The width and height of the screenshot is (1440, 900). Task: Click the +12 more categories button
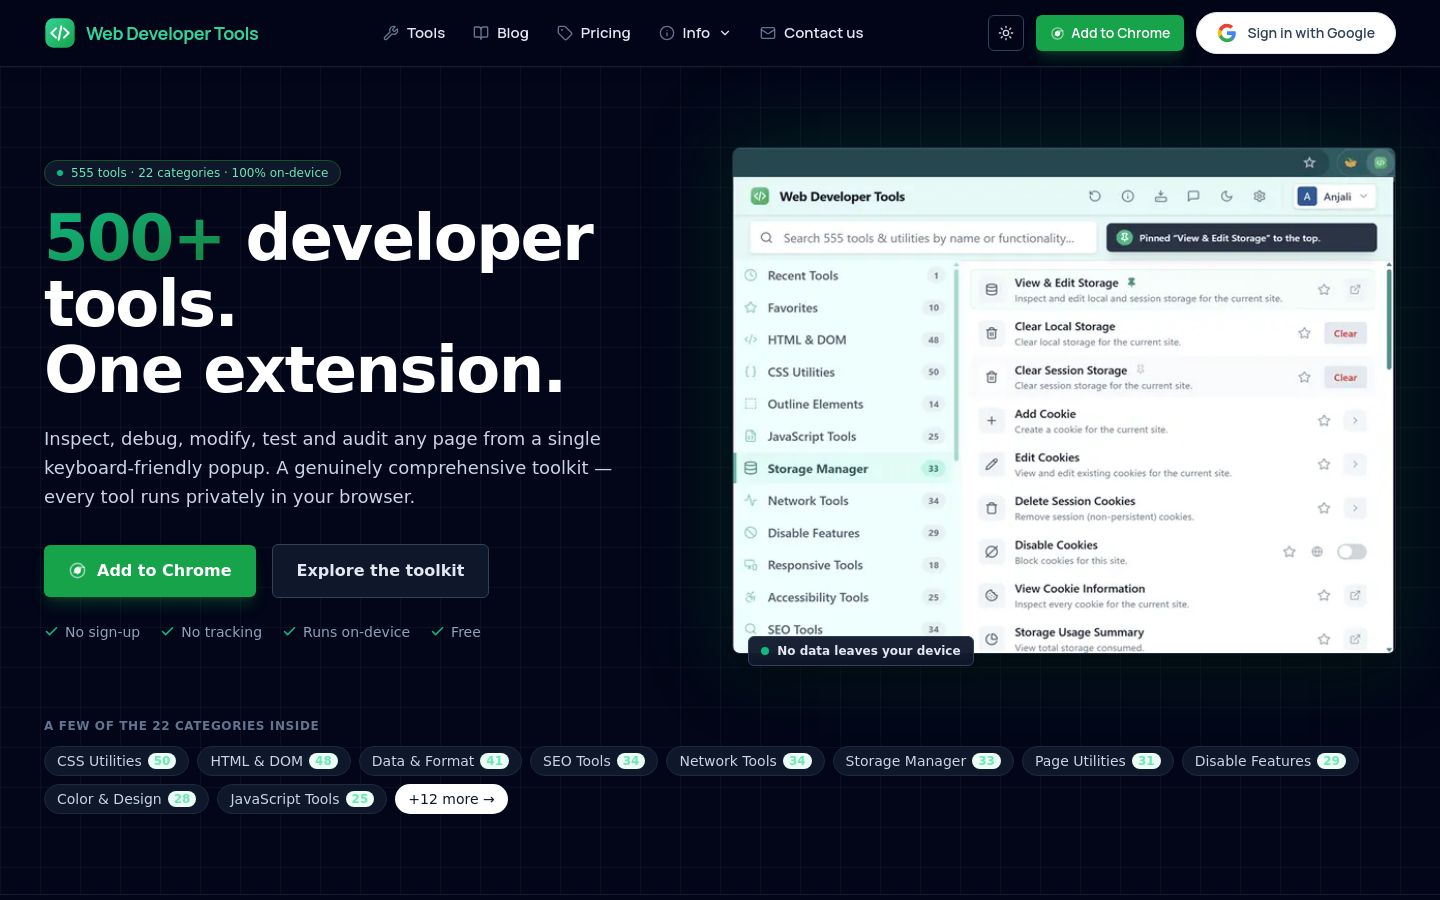click(x=451, y=799)
